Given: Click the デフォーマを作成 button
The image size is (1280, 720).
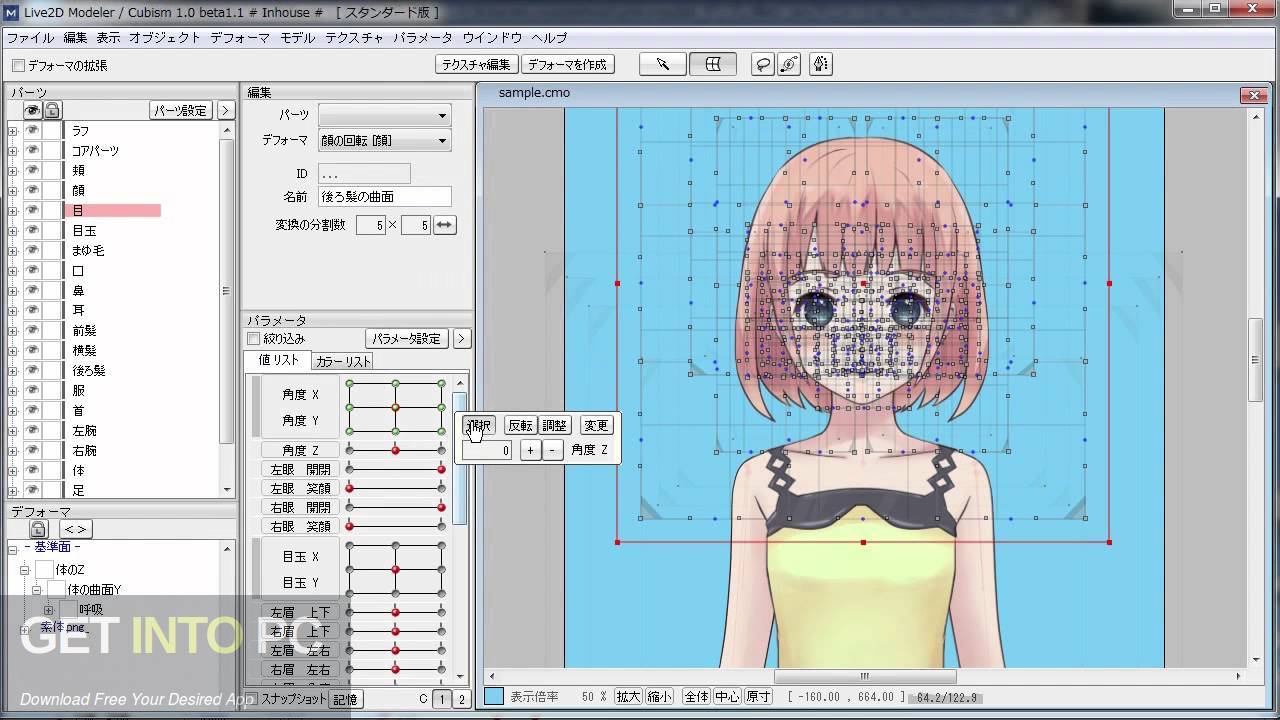Looking at the screenshot, I should point(568,64).
